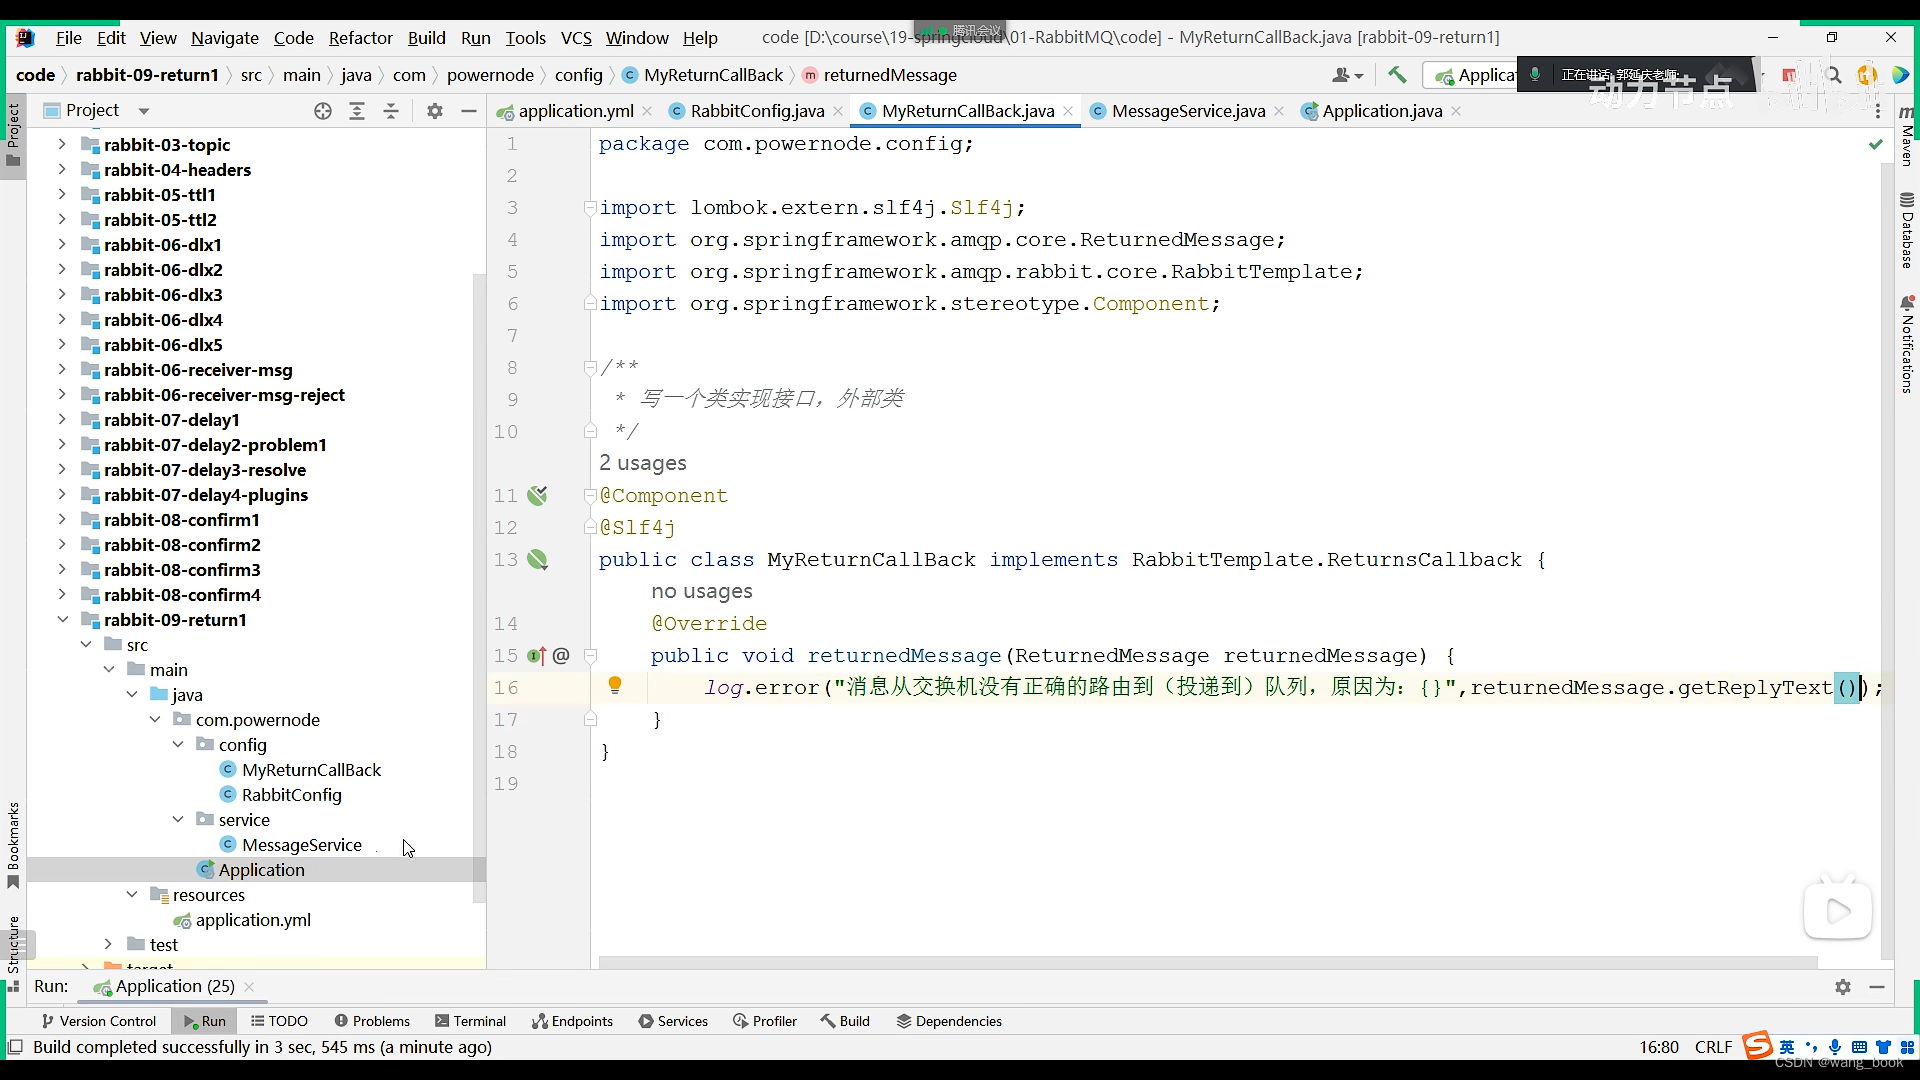Open the Refactor menu

point(360,38)
